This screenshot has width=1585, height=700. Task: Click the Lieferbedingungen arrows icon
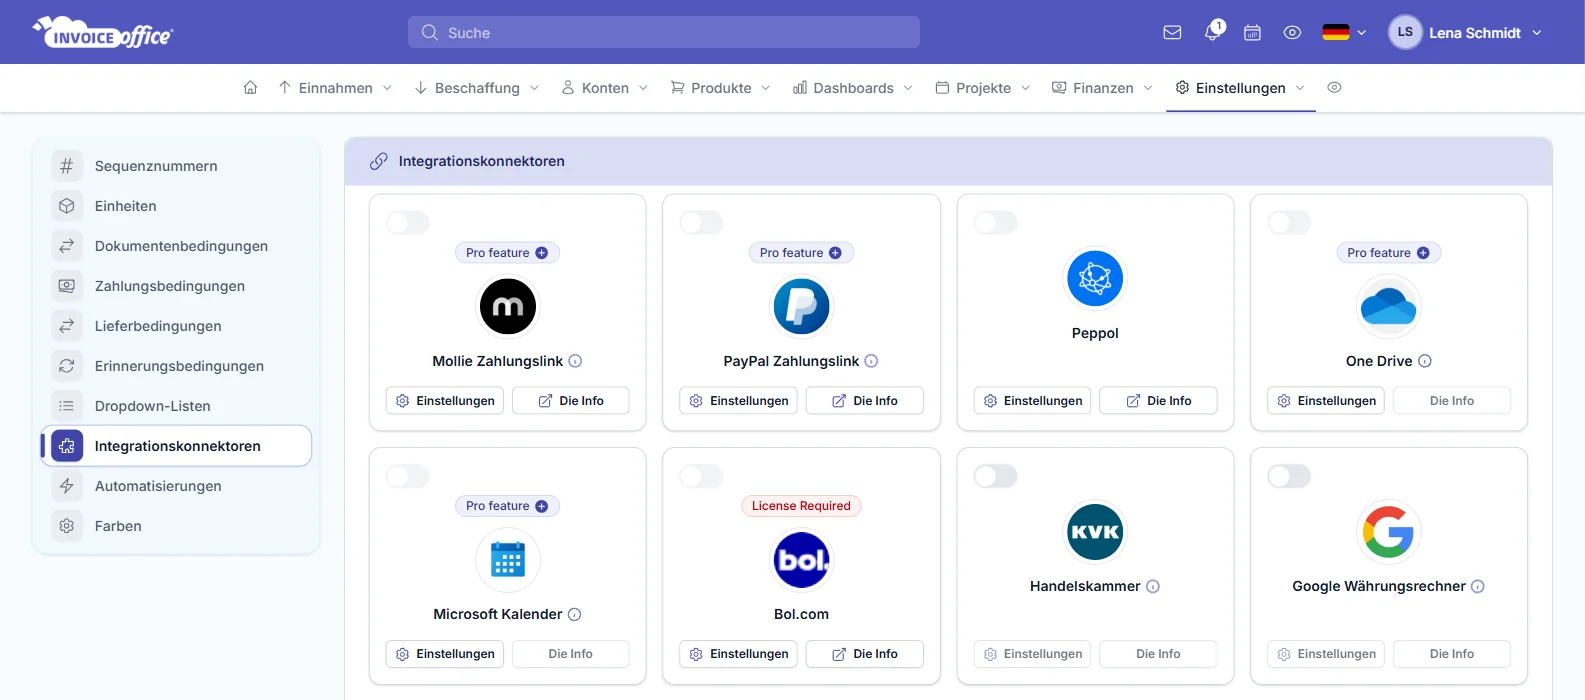[x=67, y=326]
